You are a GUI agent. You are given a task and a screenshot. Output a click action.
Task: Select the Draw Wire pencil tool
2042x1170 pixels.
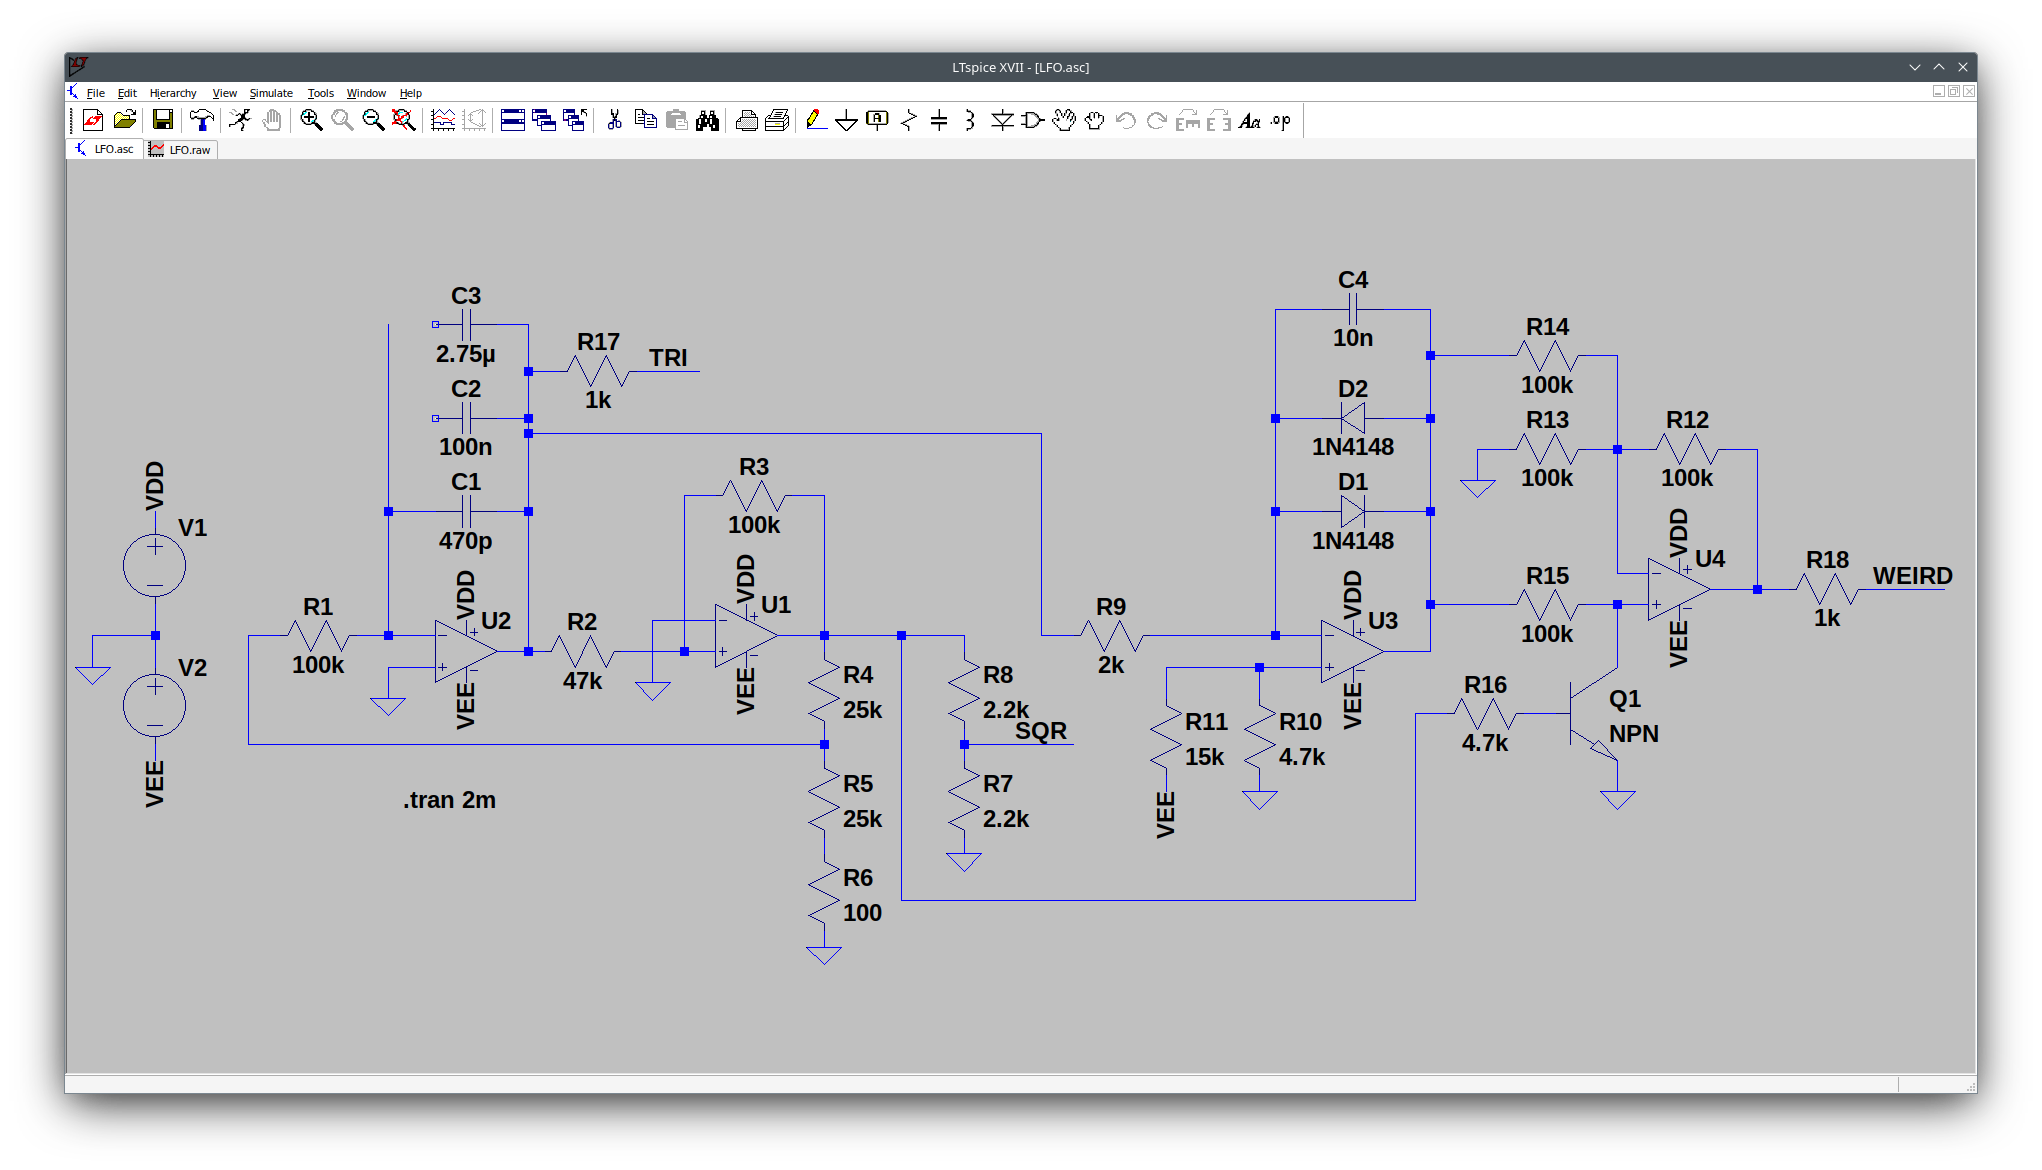click(816, 121)
